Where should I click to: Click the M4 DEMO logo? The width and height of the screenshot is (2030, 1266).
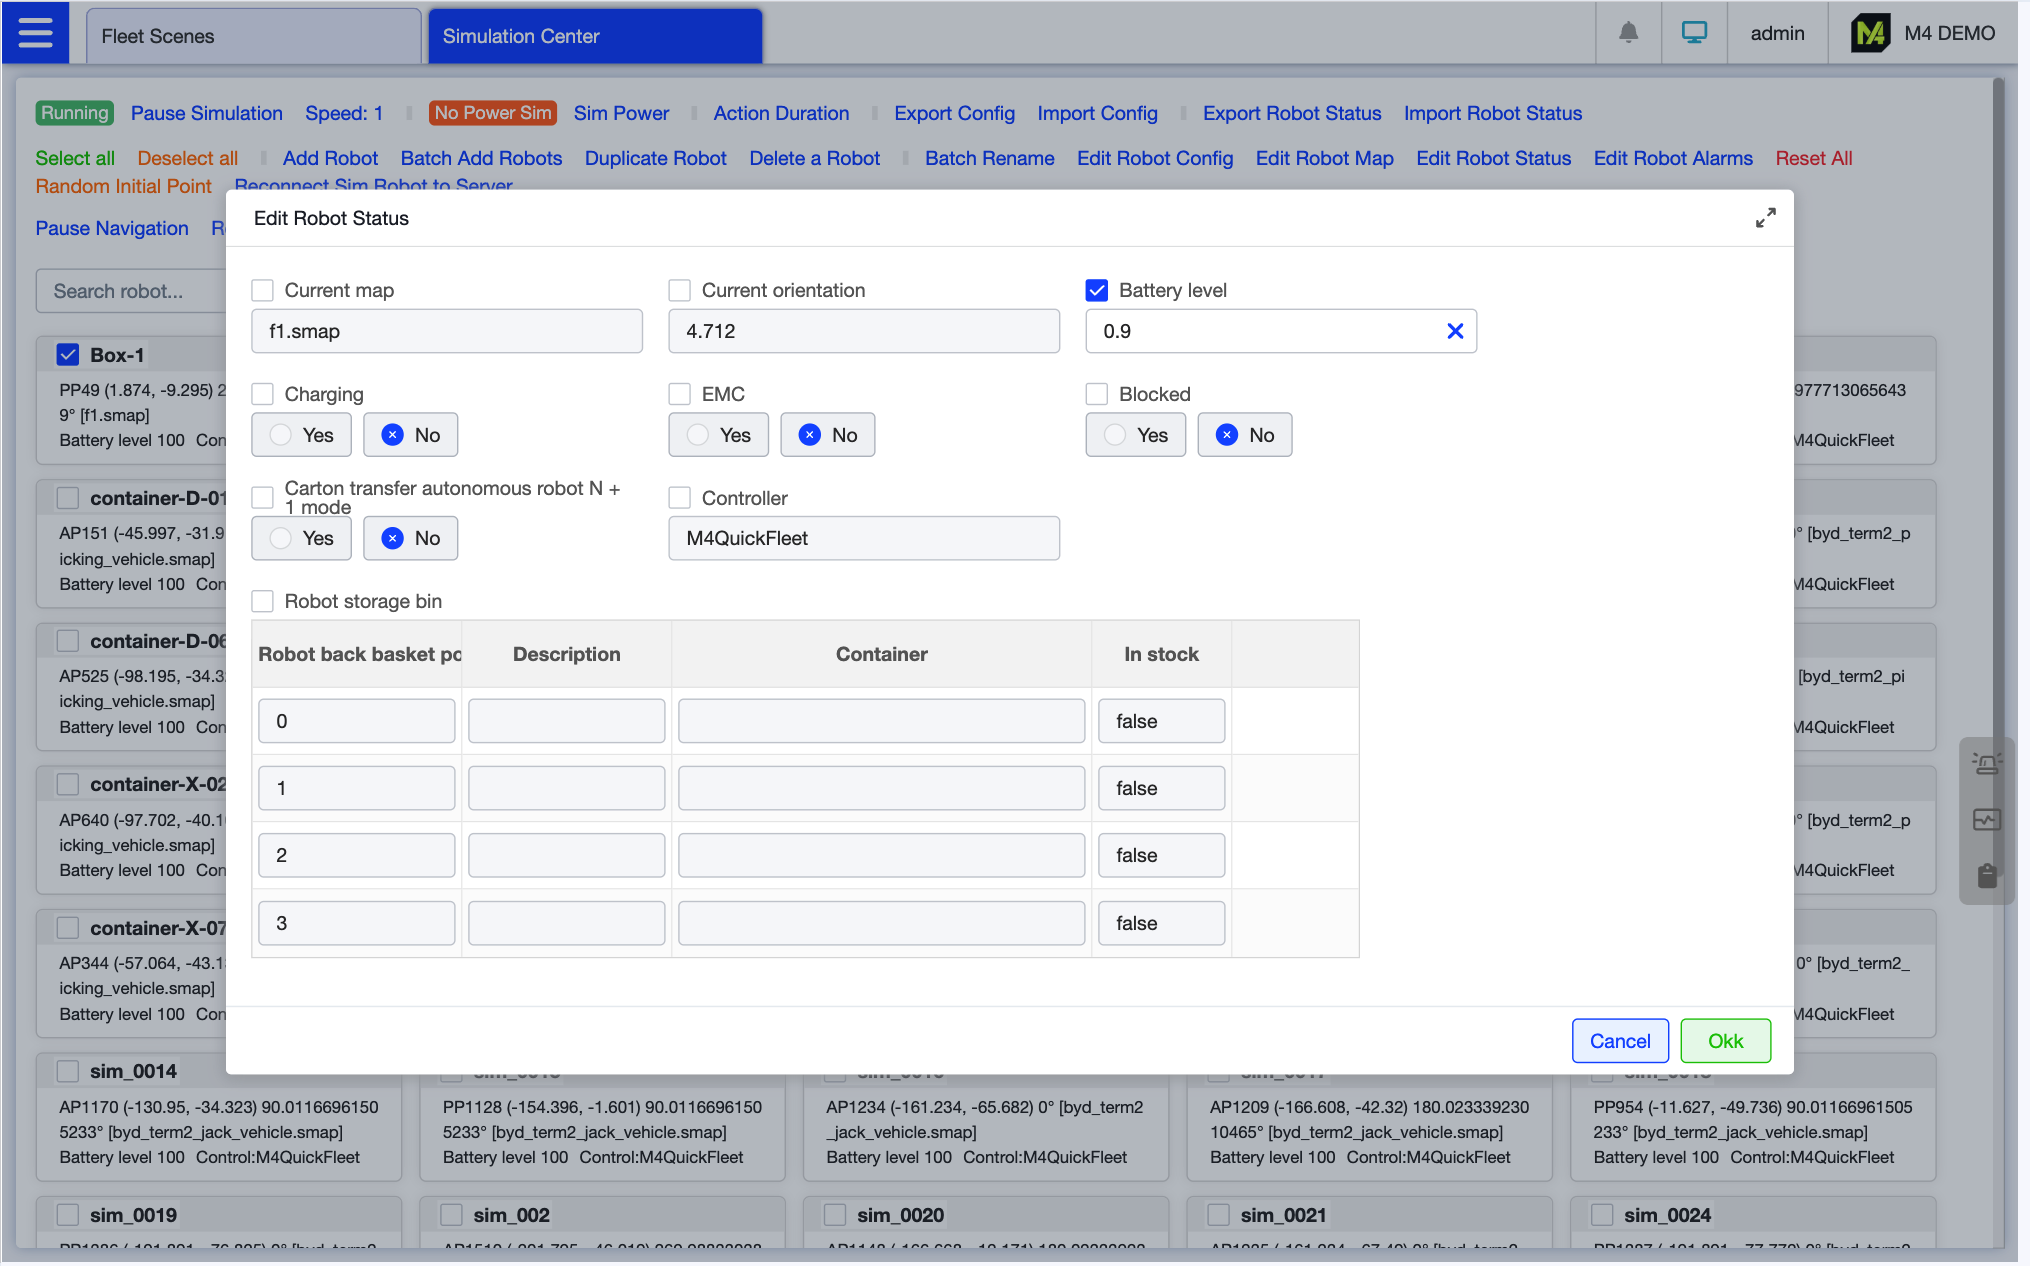pos(1869,33)
